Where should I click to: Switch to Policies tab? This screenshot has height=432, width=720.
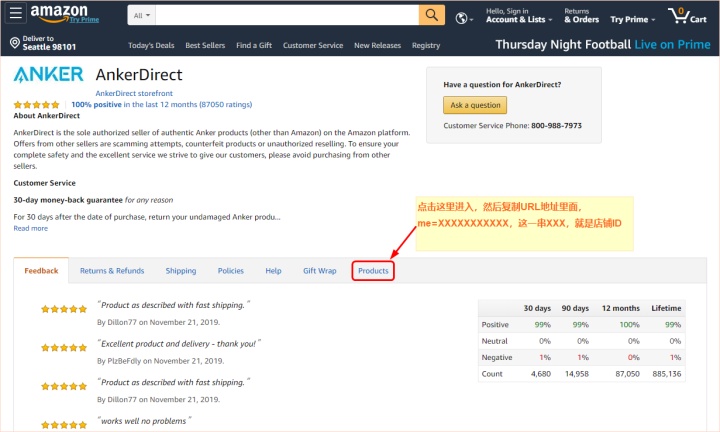pos(231,271)
